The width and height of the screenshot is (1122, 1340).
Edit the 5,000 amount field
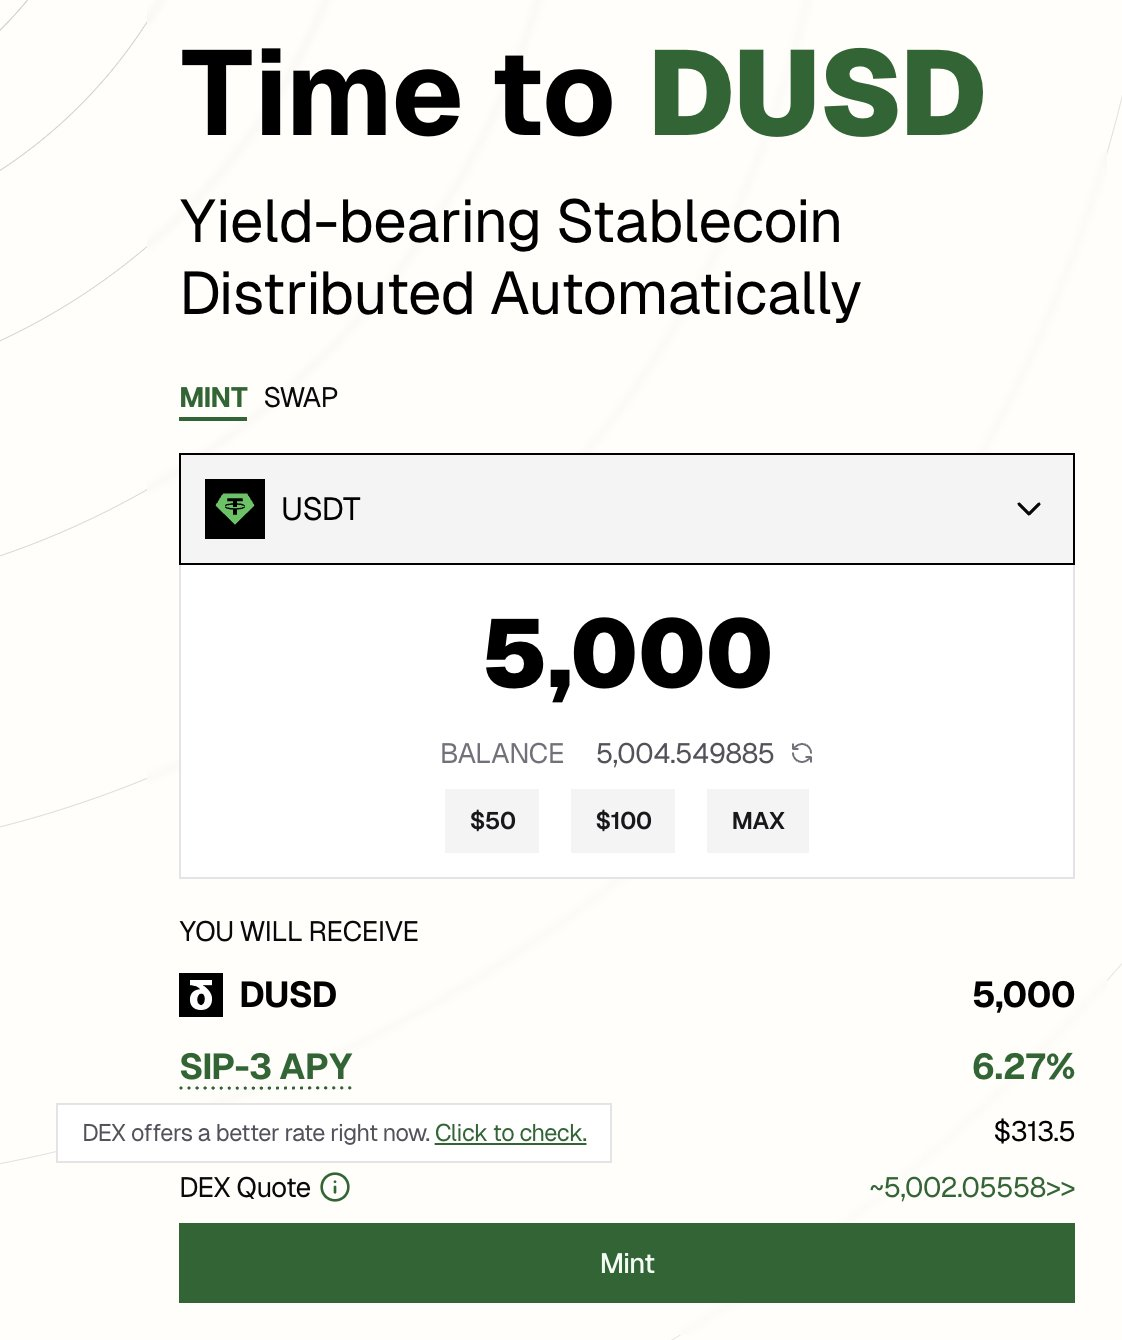tap(627, 654)
